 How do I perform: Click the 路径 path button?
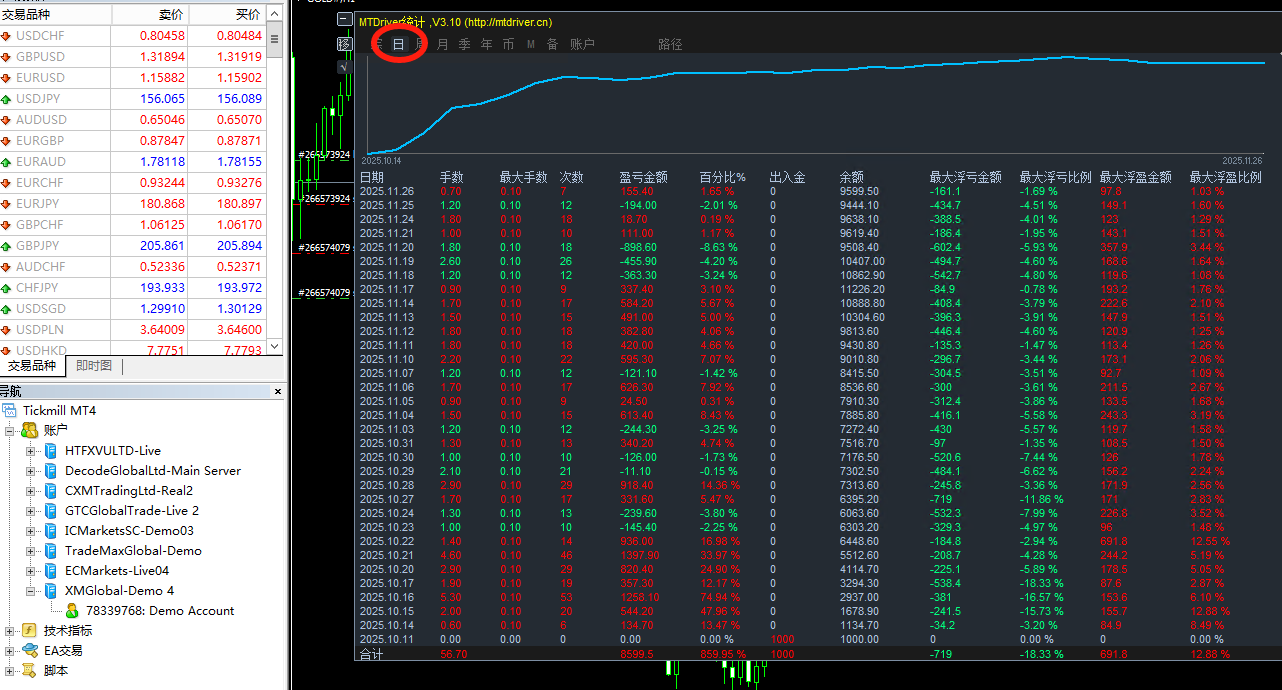point(670,44)
